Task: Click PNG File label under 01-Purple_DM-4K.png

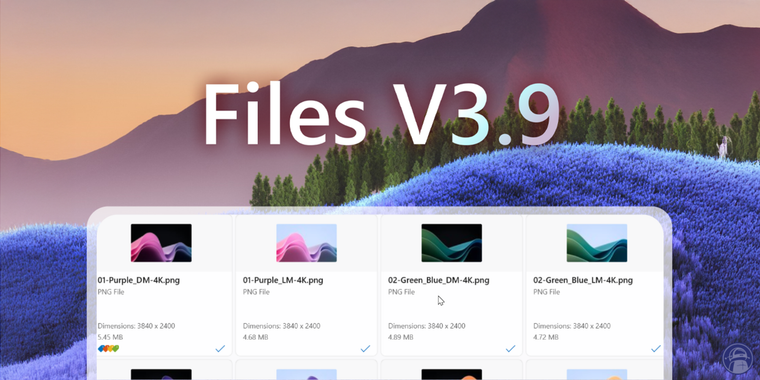Action: (x=111, y=292)
